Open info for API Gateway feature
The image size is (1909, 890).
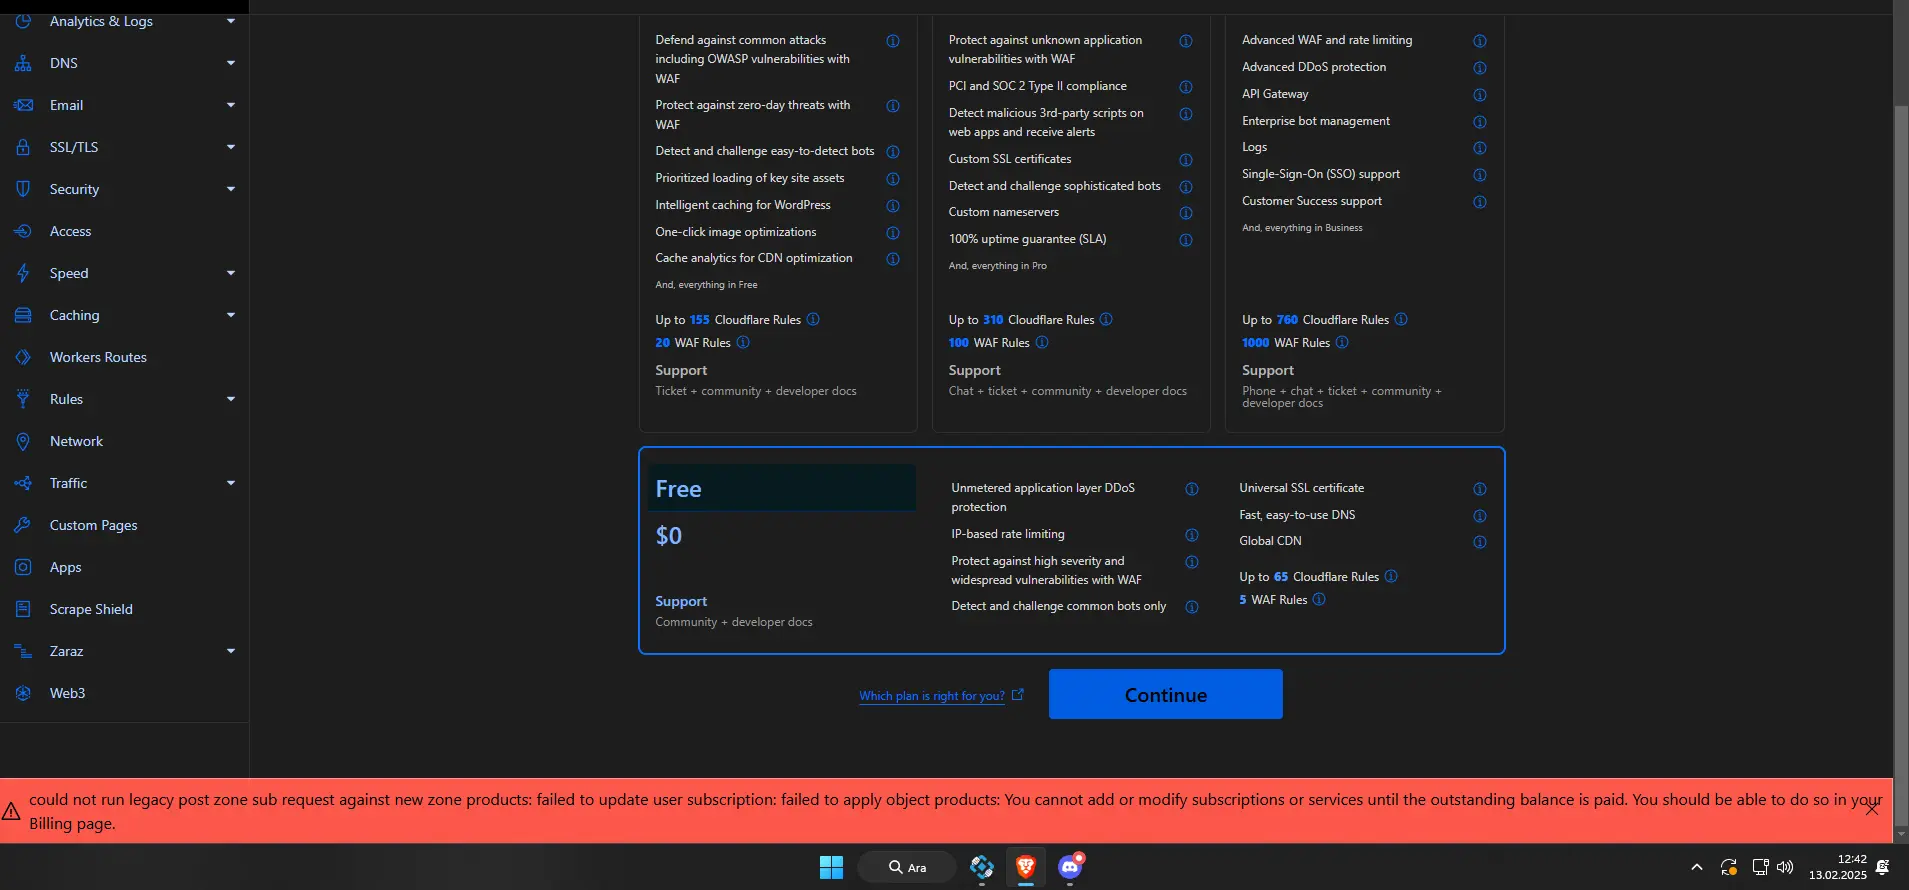tap(1480, 95)
